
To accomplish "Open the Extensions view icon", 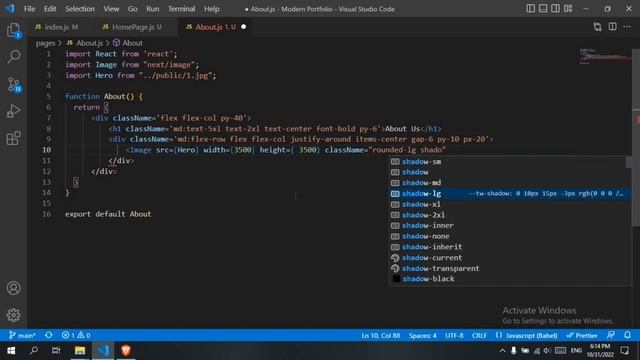I will pos(13,138).
